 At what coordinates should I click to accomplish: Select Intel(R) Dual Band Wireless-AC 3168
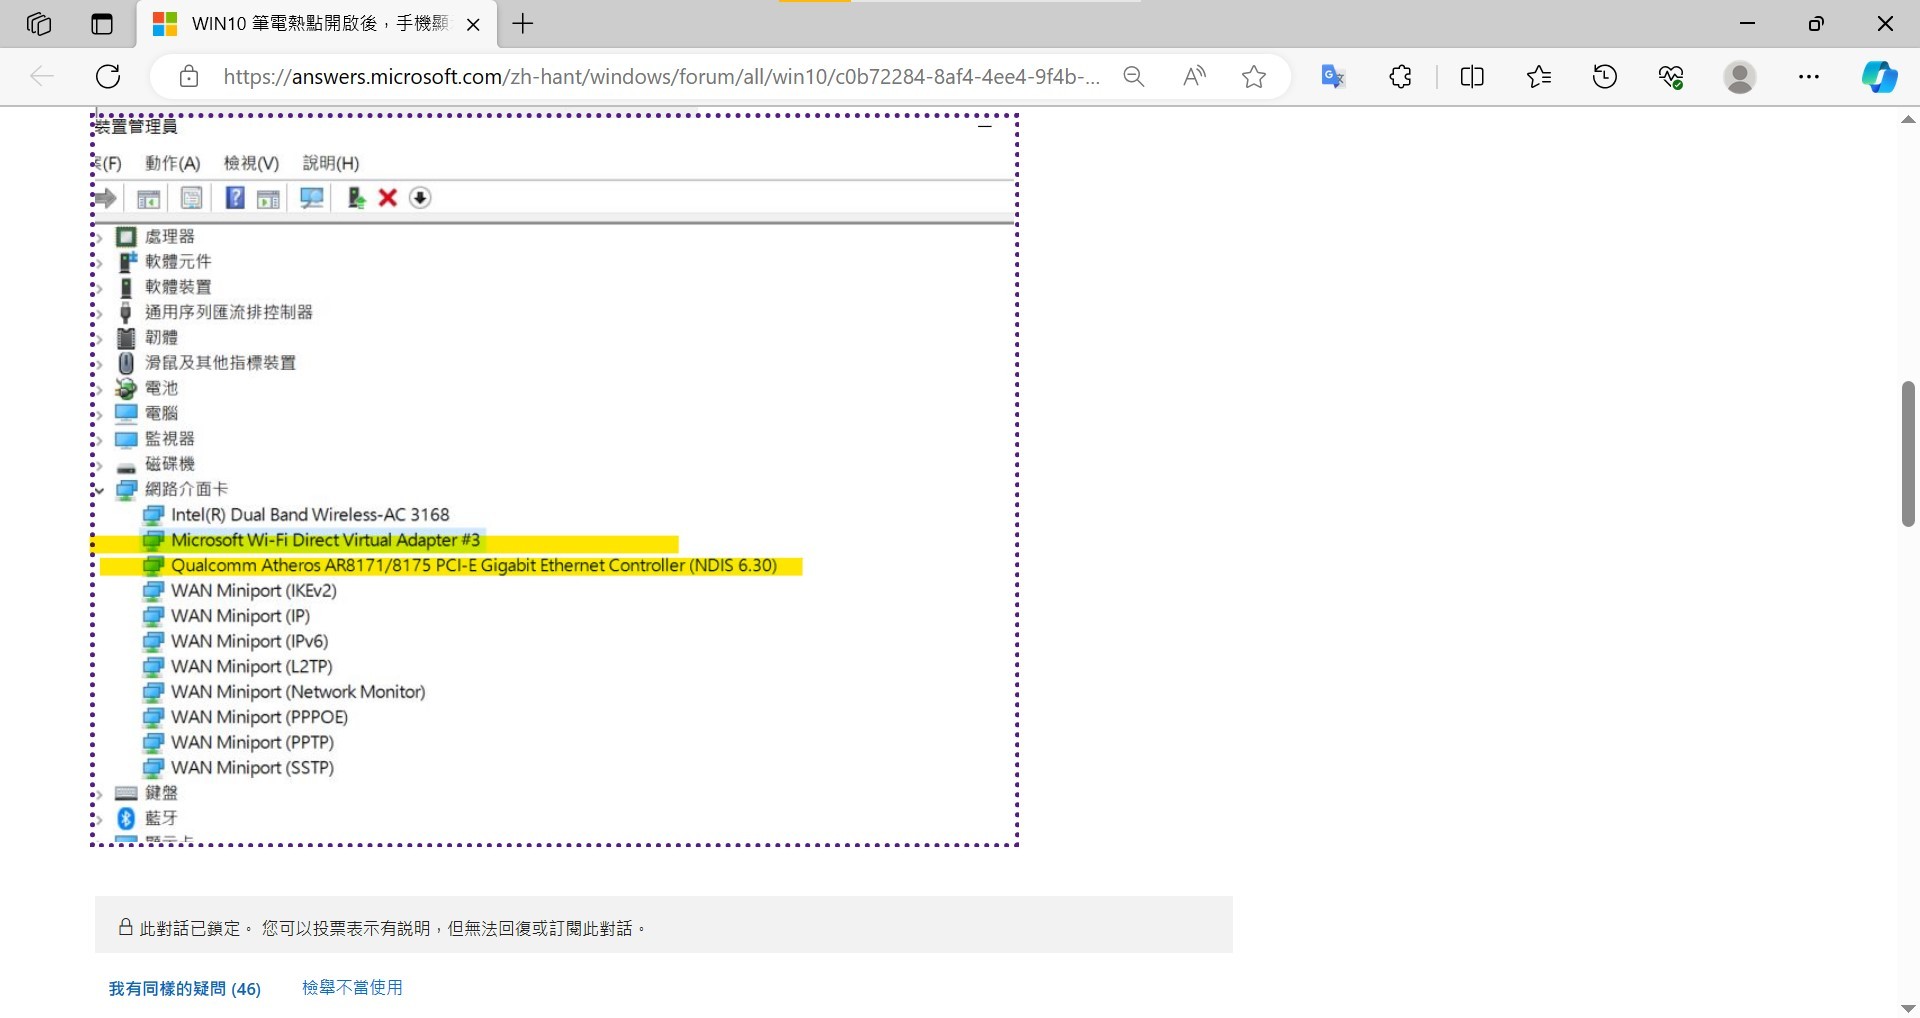[310, 515]
